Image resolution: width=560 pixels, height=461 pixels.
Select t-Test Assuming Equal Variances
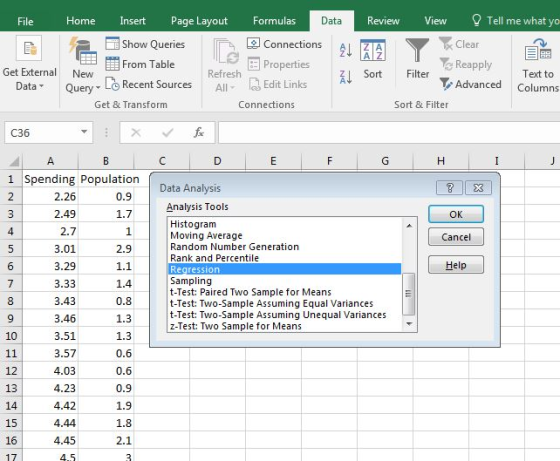pos(285,304)
